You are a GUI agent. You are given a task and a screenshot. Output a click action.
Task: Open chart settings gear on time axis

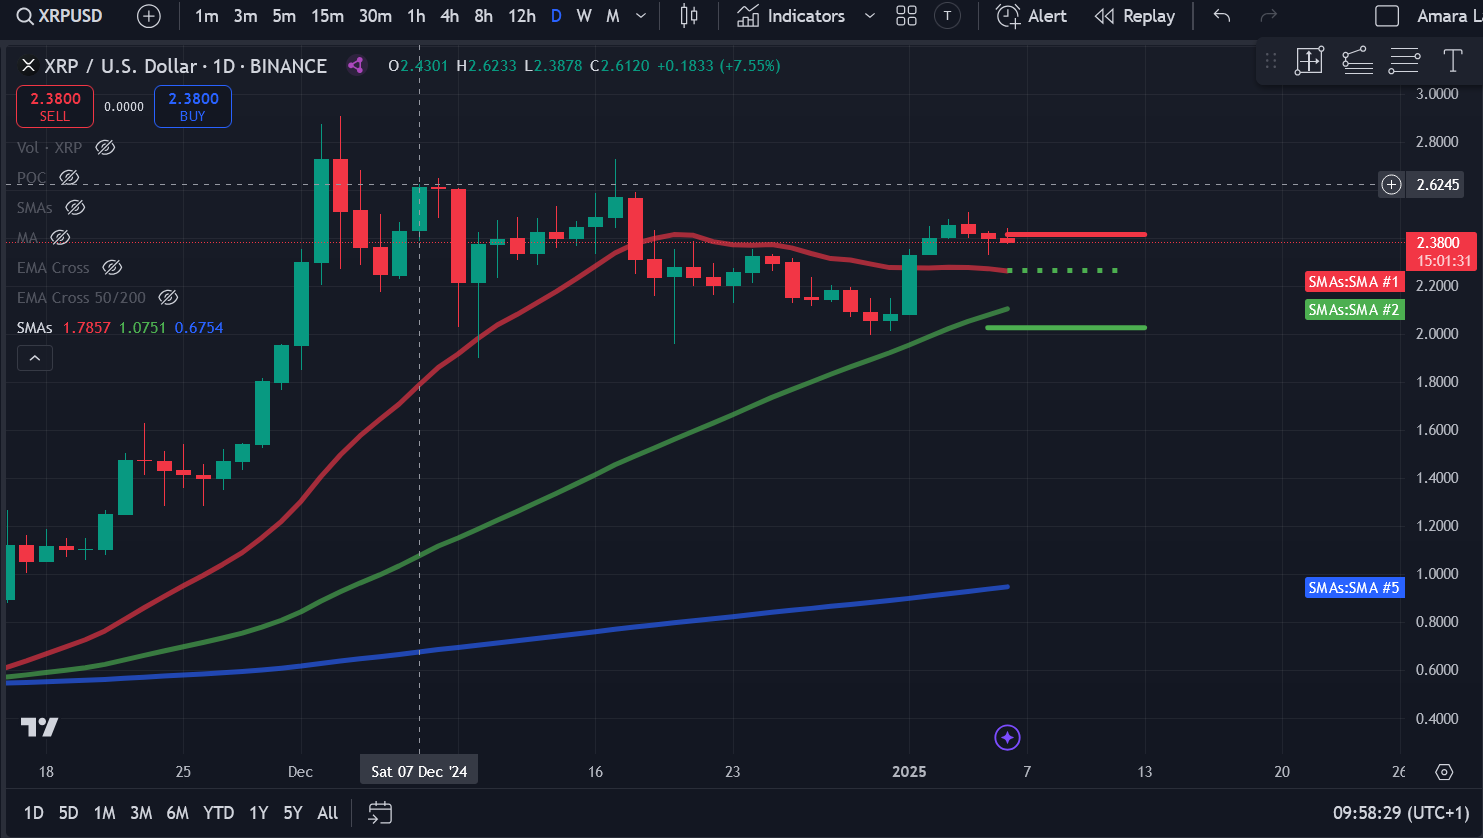click(x=1444, y=772)
